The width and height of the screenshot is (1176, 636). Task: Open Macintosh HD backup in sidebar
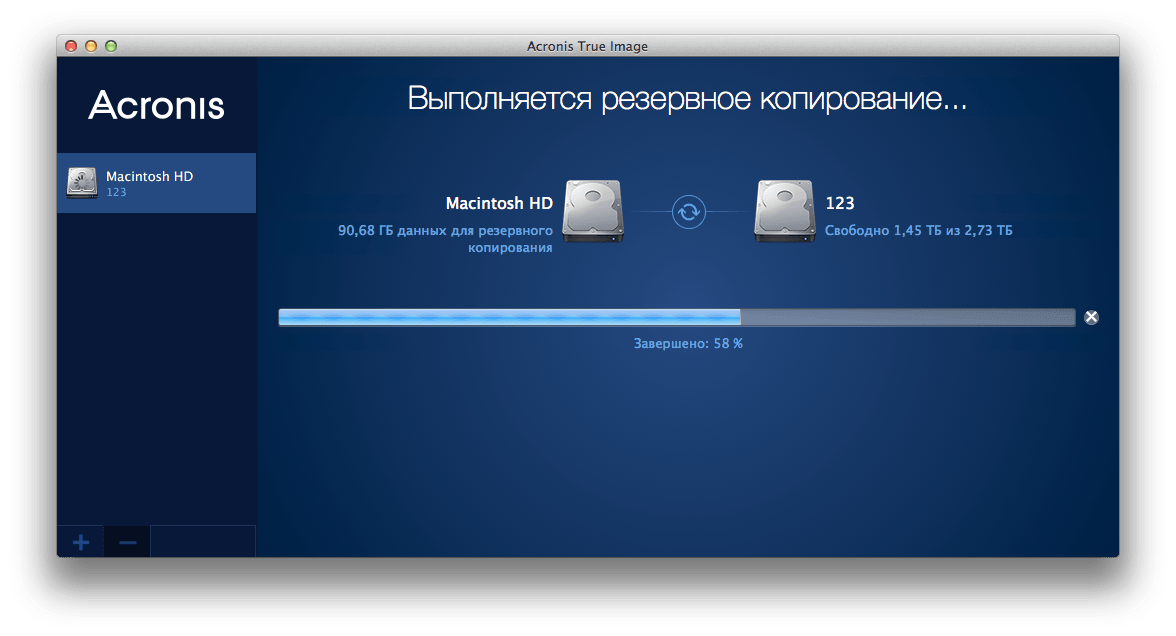pyautogui.click(x=156, y=183)
